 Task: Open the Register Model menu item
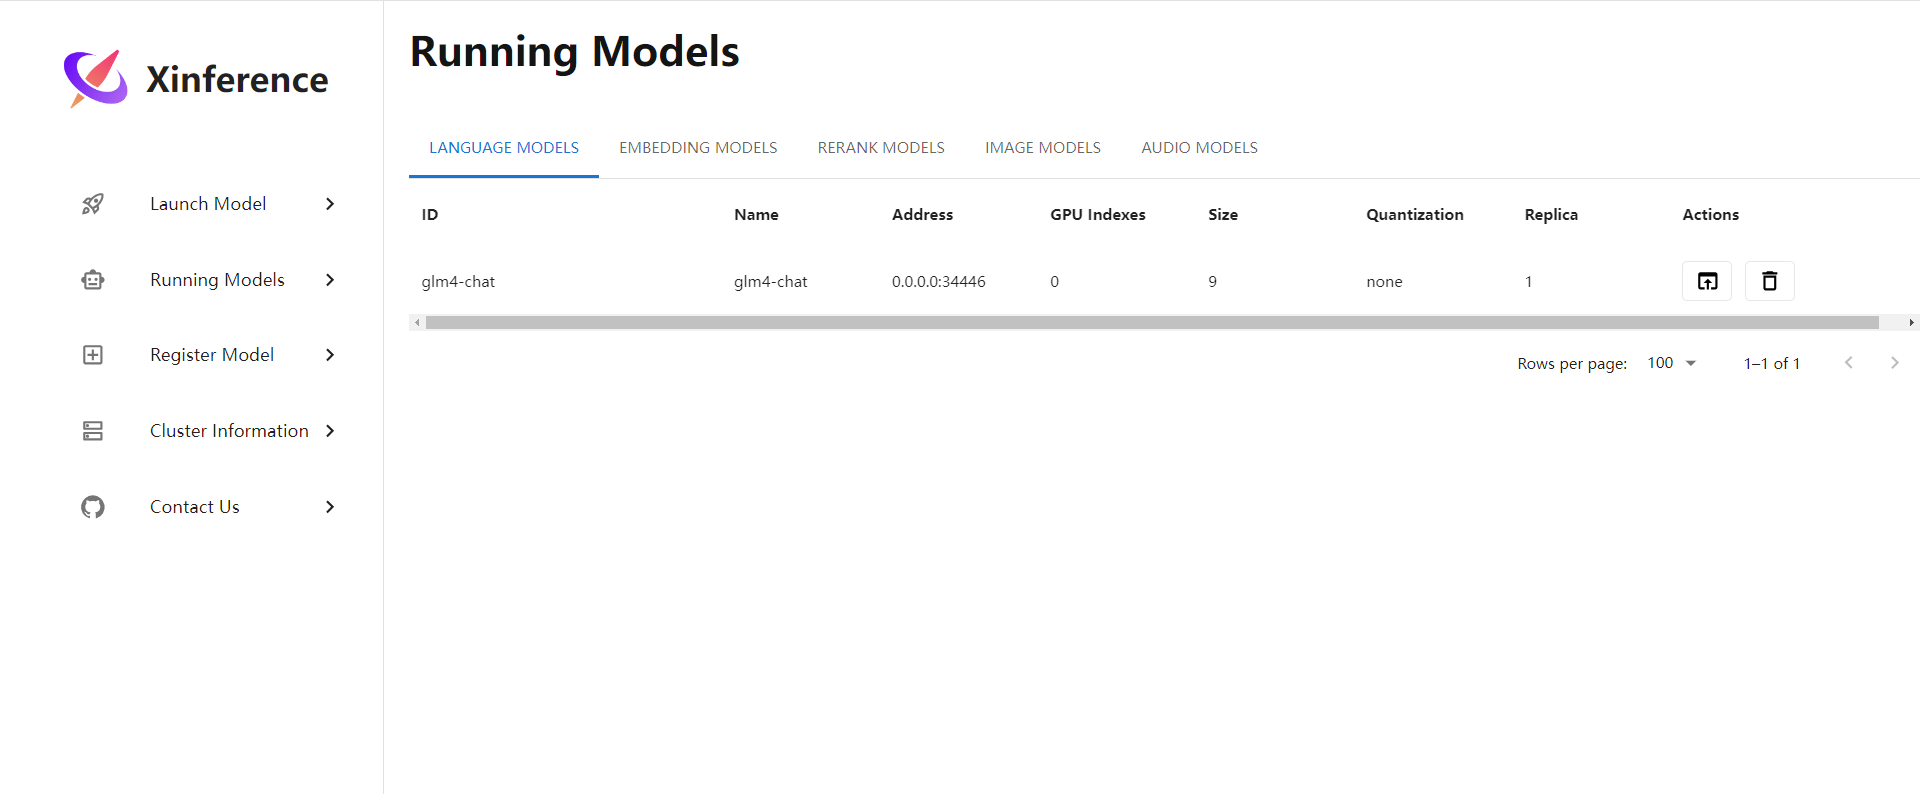tap(208, 355)
